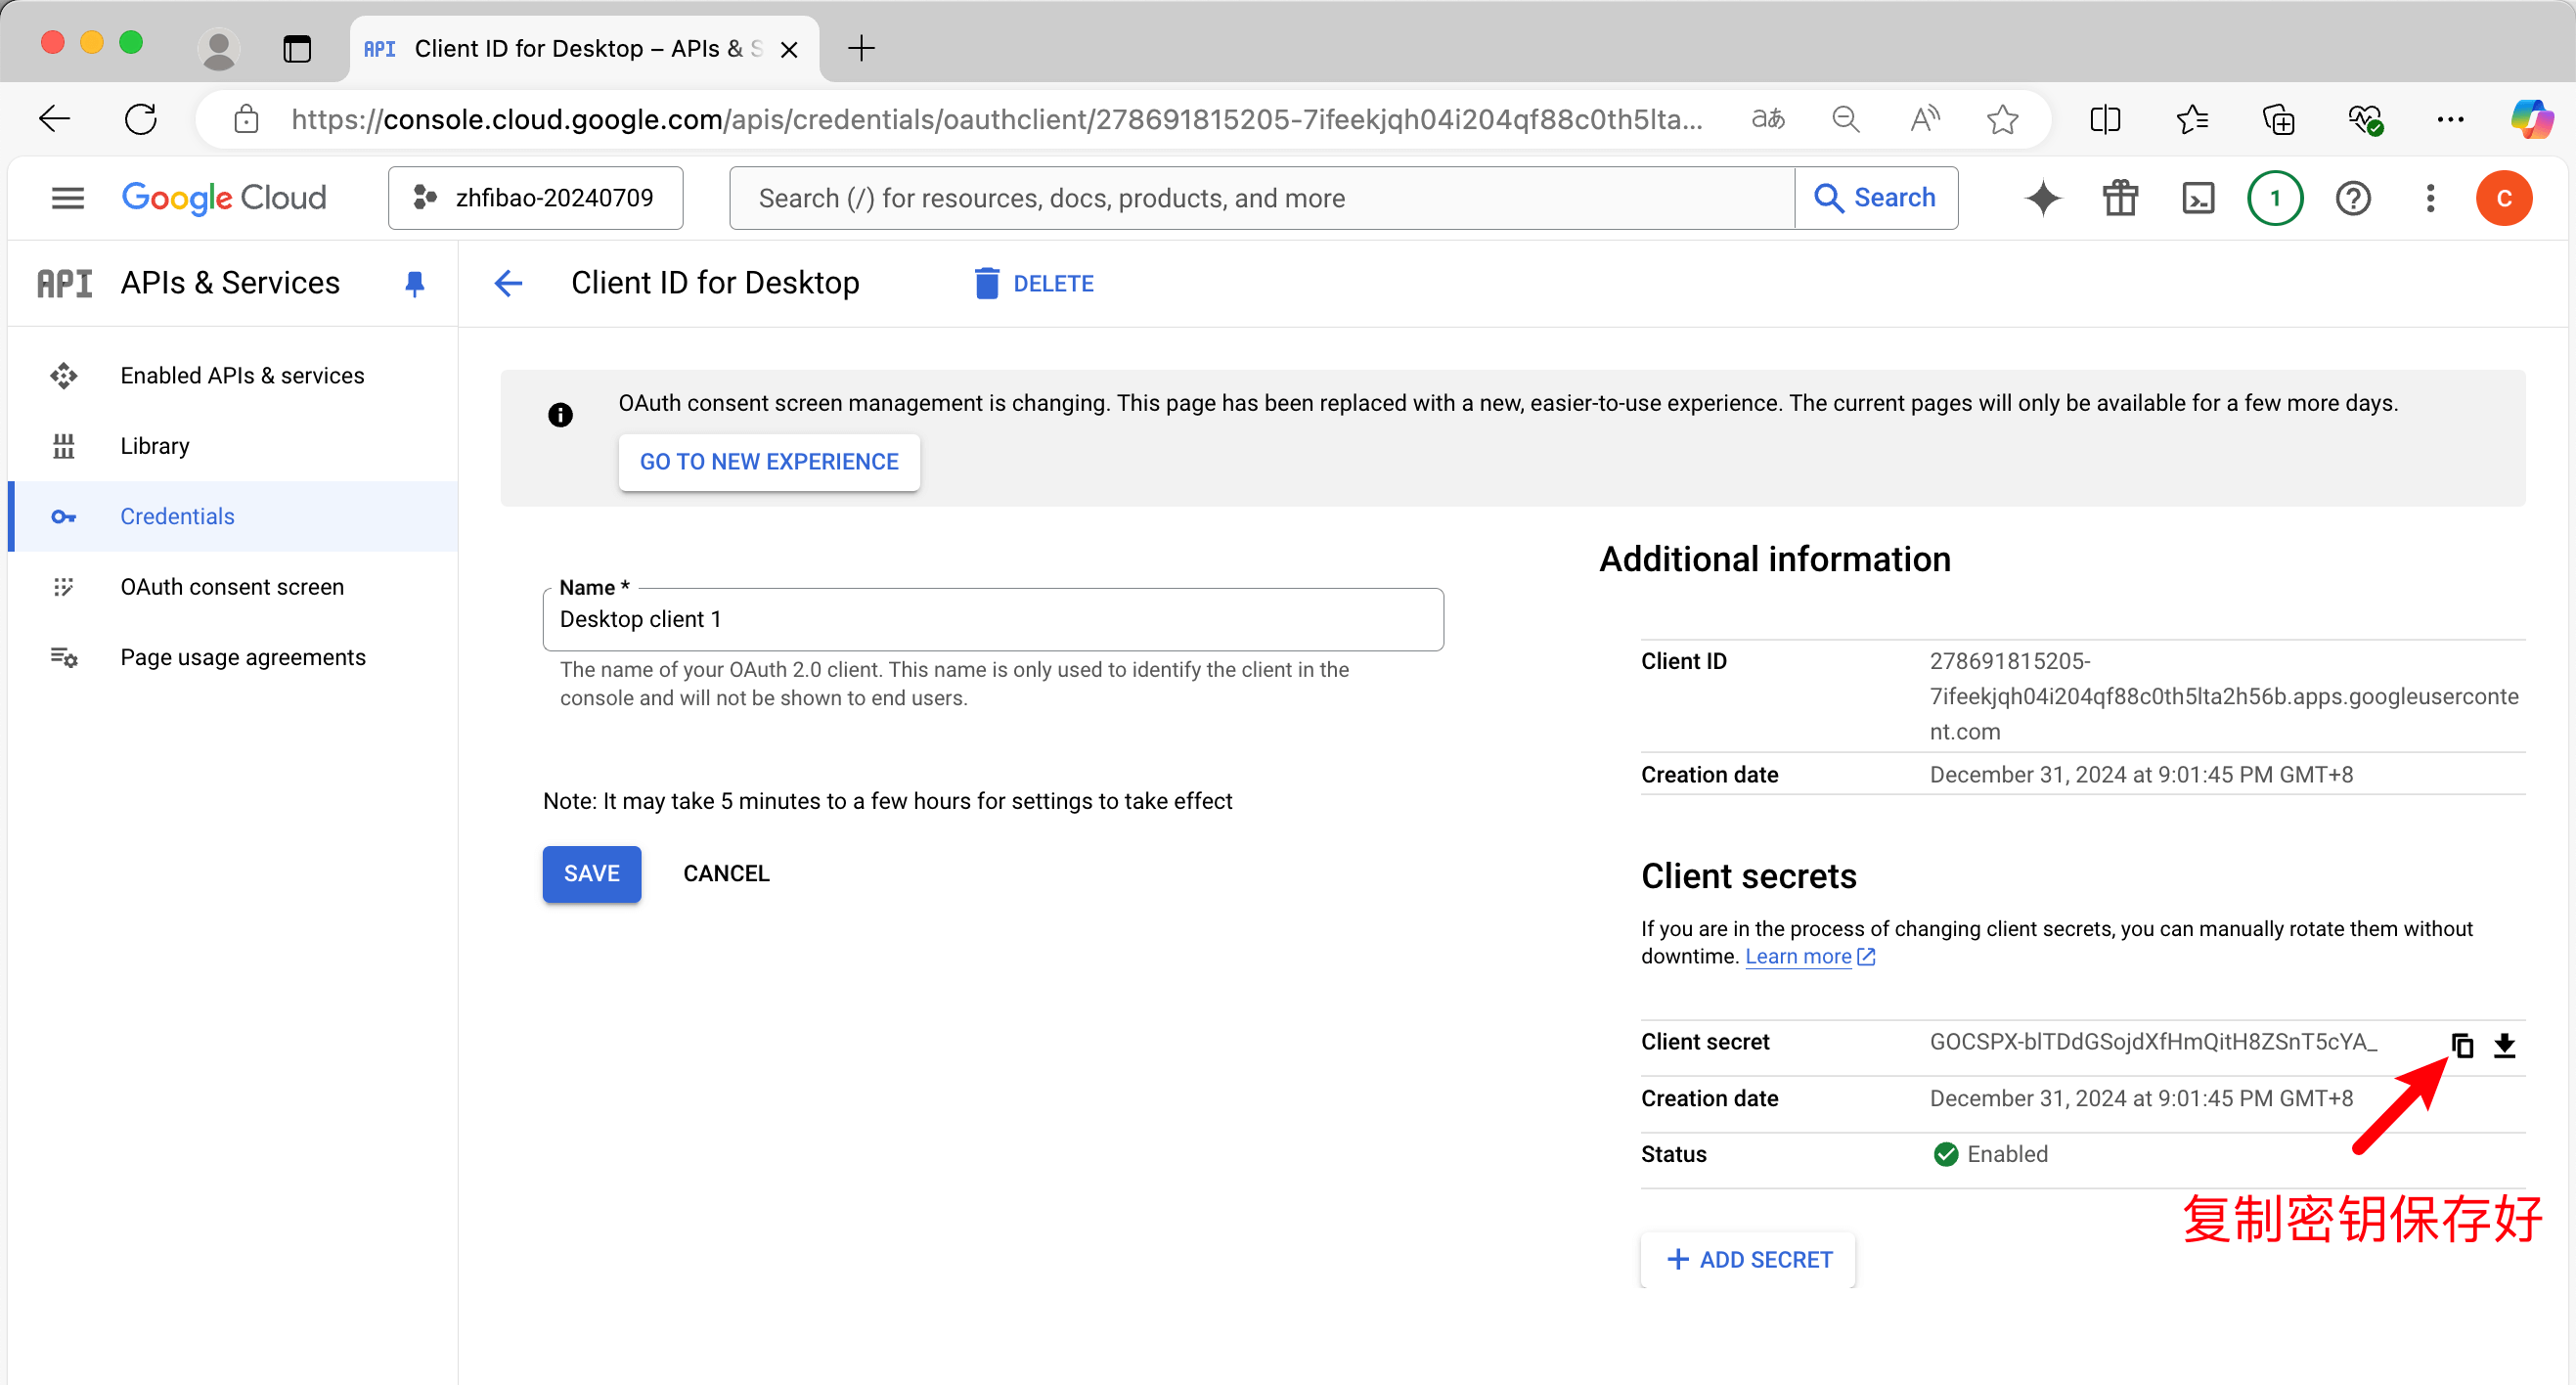The image size is (2576, 1385).
Task: Download the client secret JSON
Action: (2504, 1045)
